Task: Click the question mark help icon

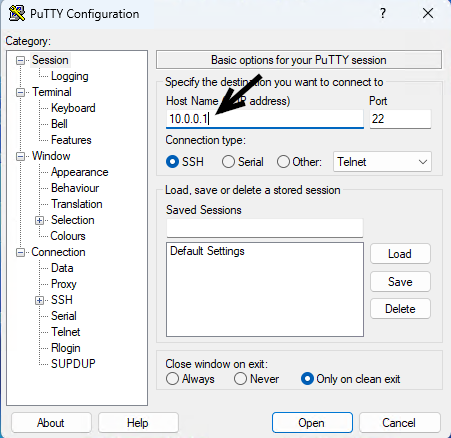Action: coord(383,13)
